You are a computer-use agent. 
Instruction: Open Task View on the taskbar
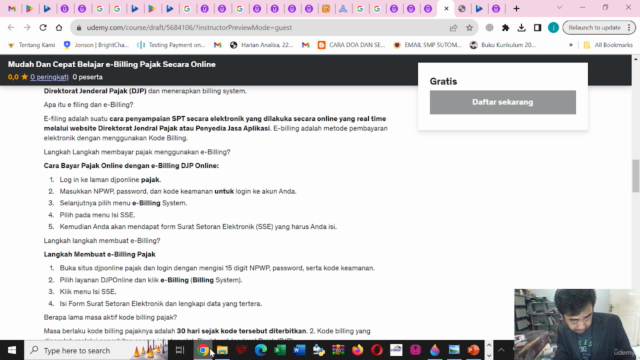[180, 350]
